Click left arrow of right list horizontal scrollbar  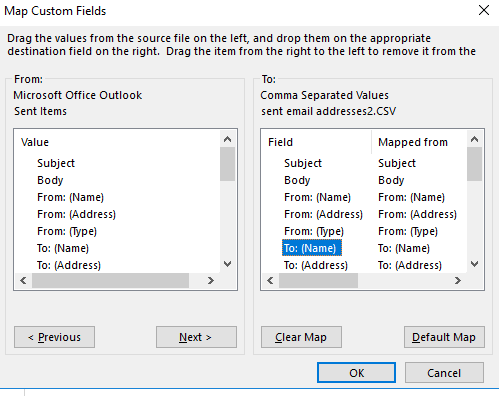(270, 281)
